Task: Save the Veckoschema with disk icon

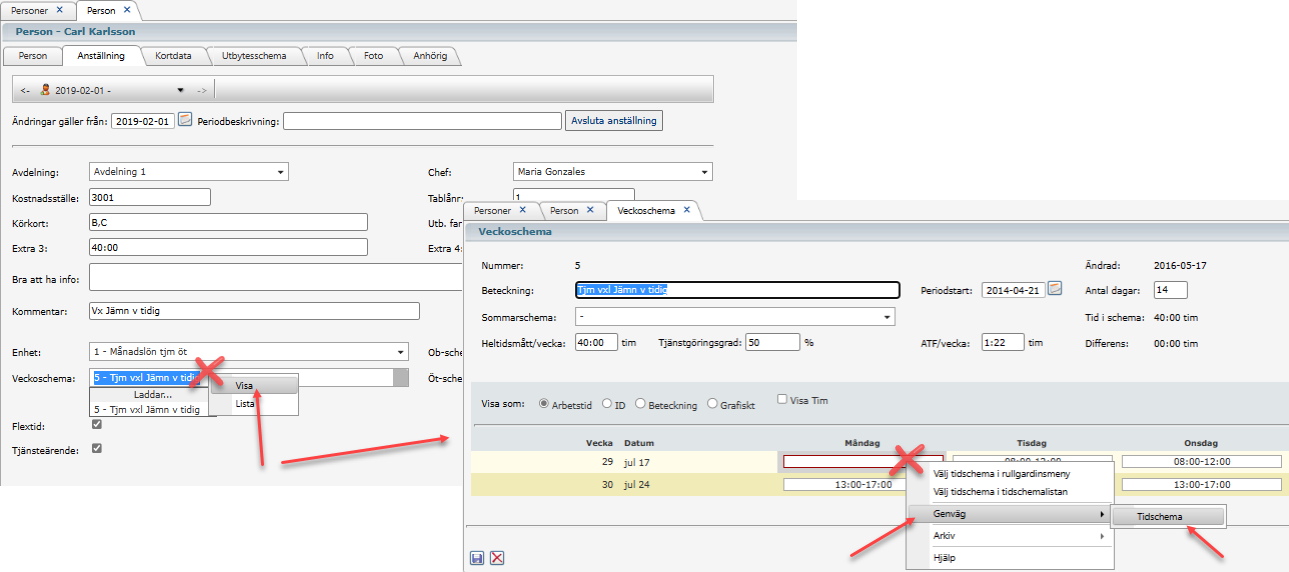Action: pos(478,557)
